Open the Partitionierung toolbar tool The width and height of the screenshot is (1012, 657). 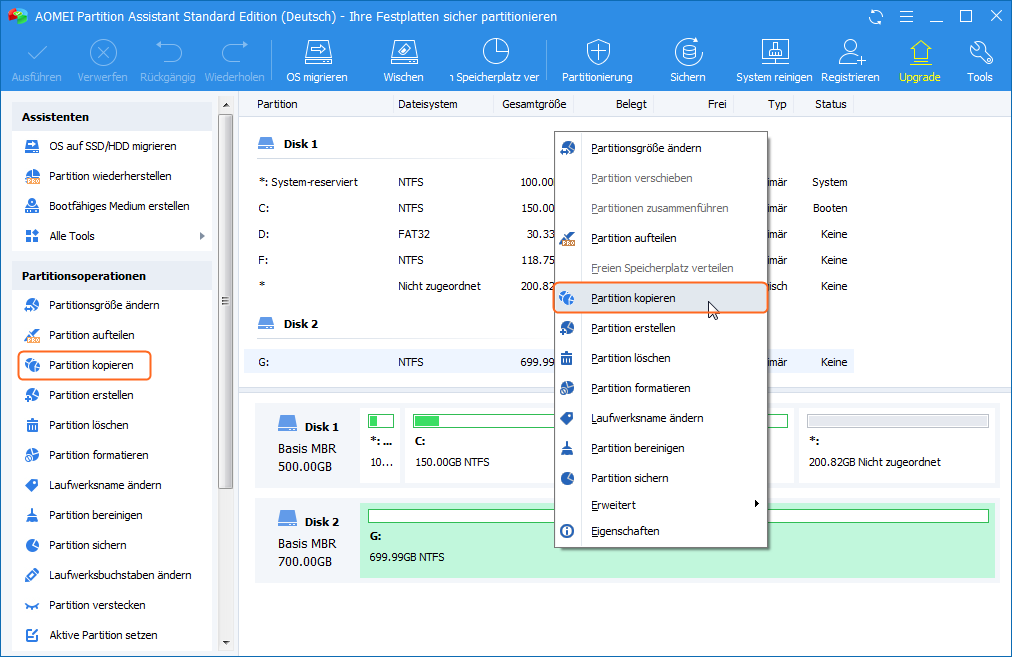(597, 61)
